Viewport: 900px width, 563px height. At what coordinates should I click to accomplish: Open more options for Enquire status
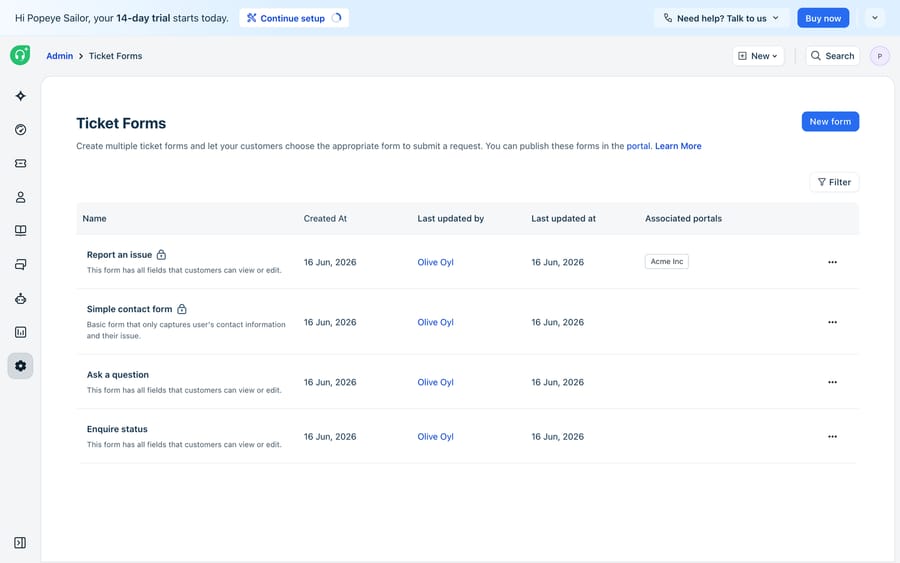point(832,437)
